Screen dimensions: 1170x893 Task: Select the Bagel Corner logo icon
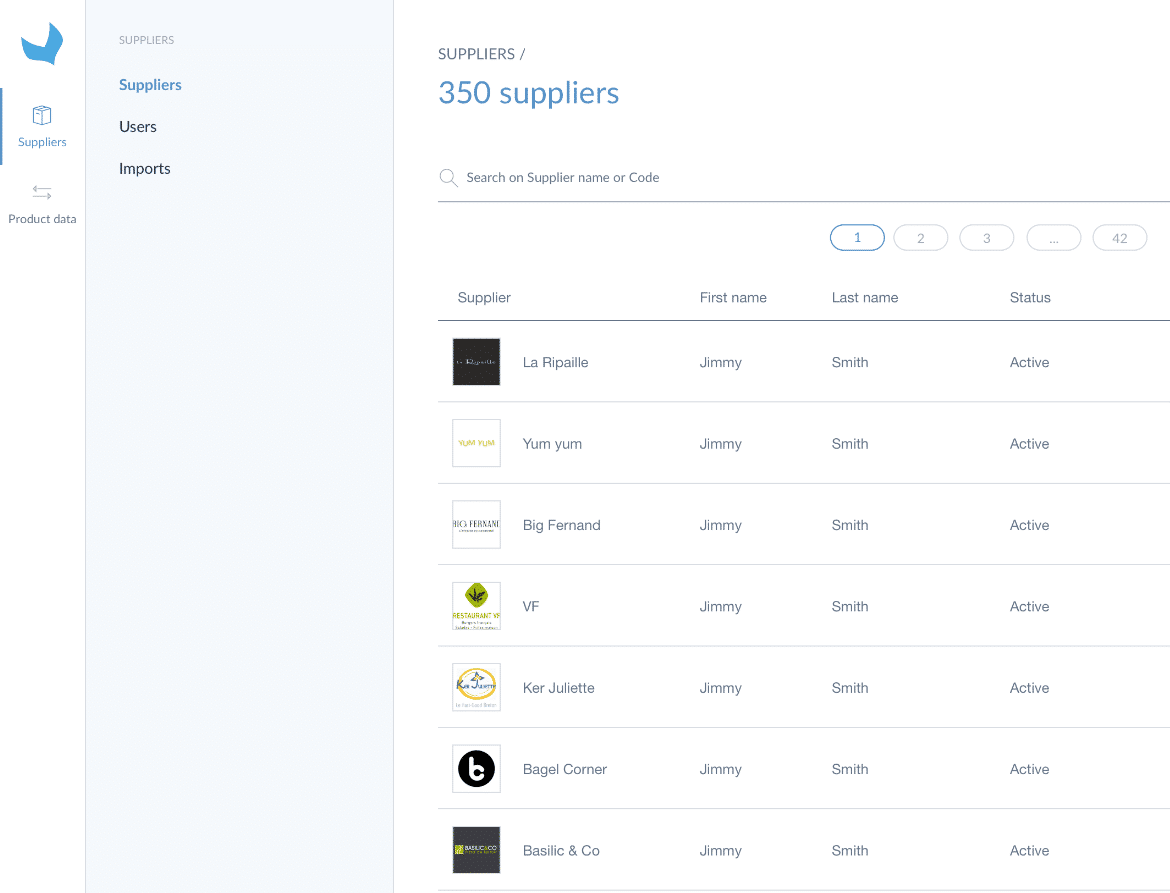point(476,769)
